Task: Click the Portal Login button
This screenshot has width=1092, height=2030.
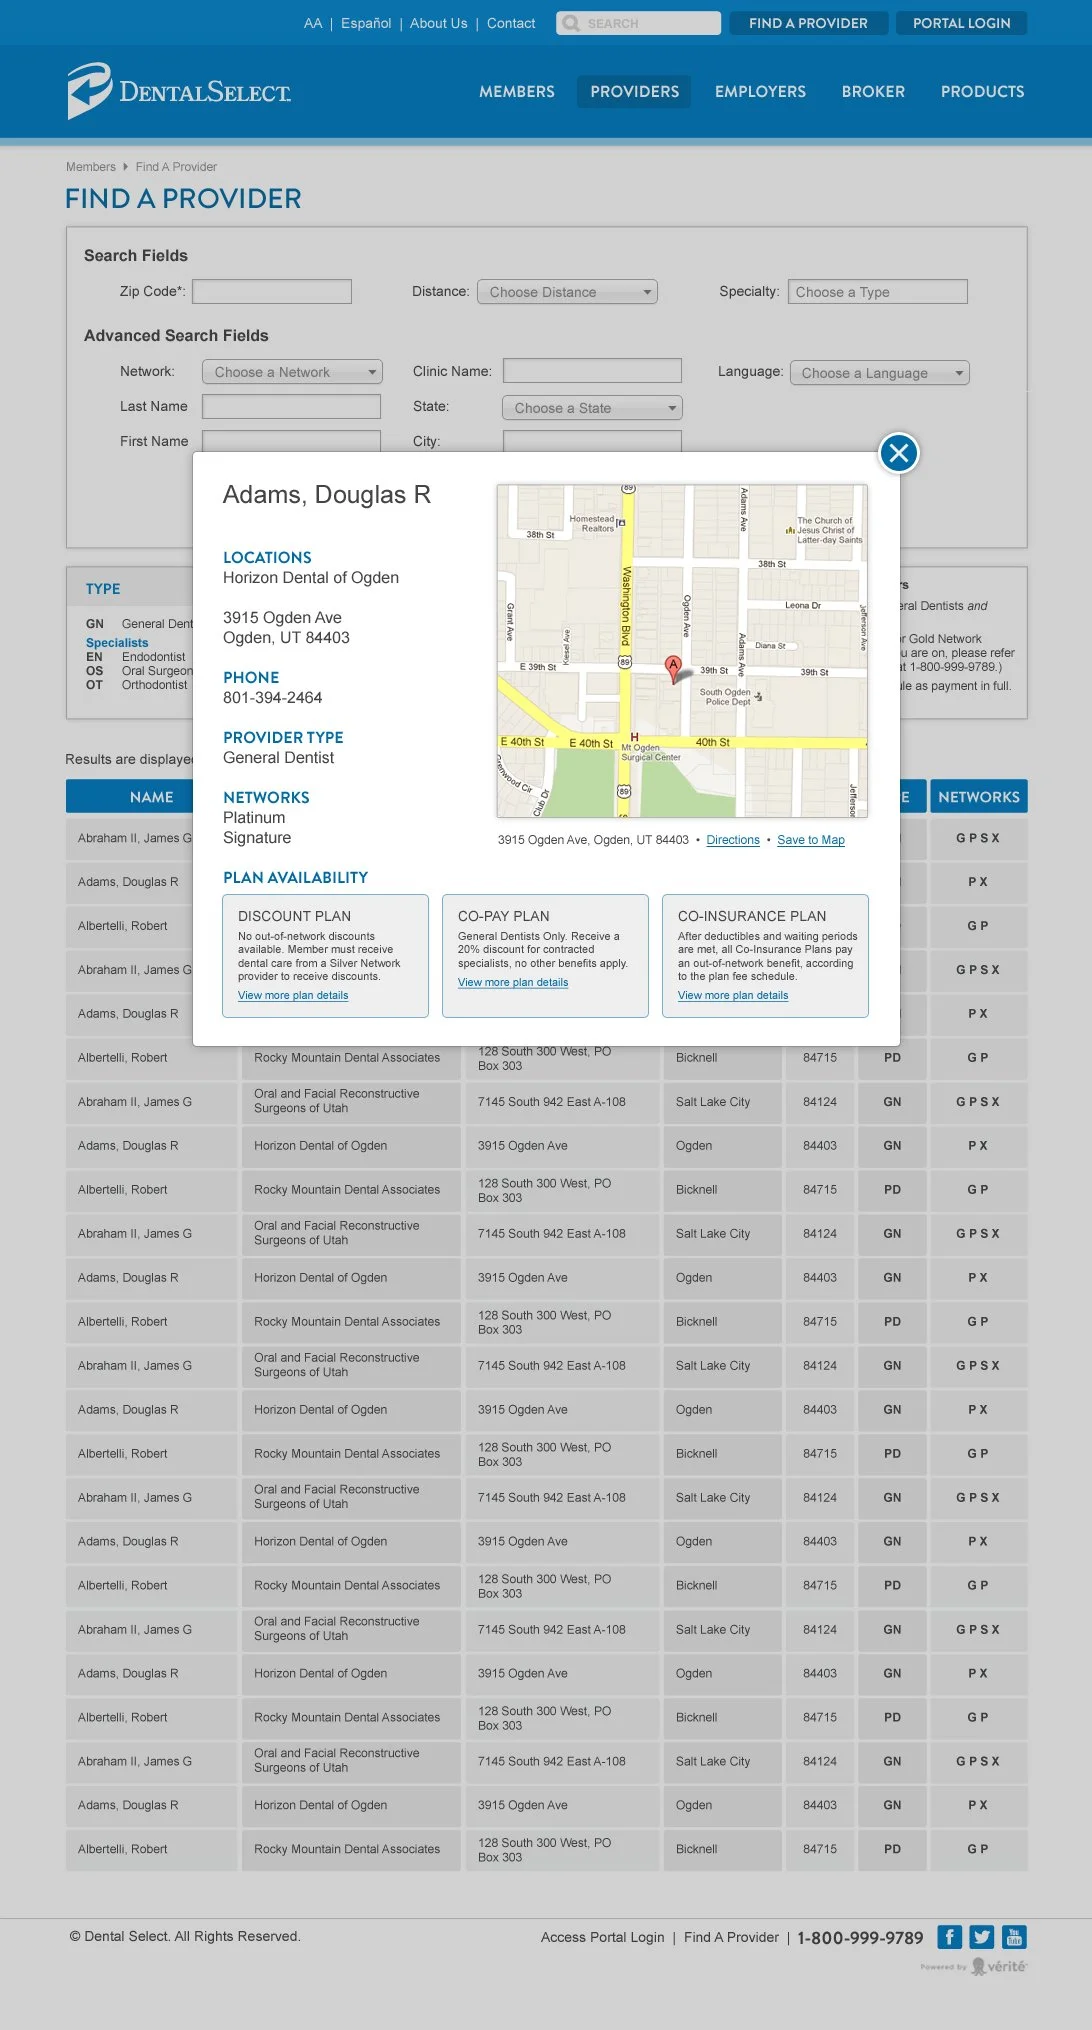Action: [961, 23]
